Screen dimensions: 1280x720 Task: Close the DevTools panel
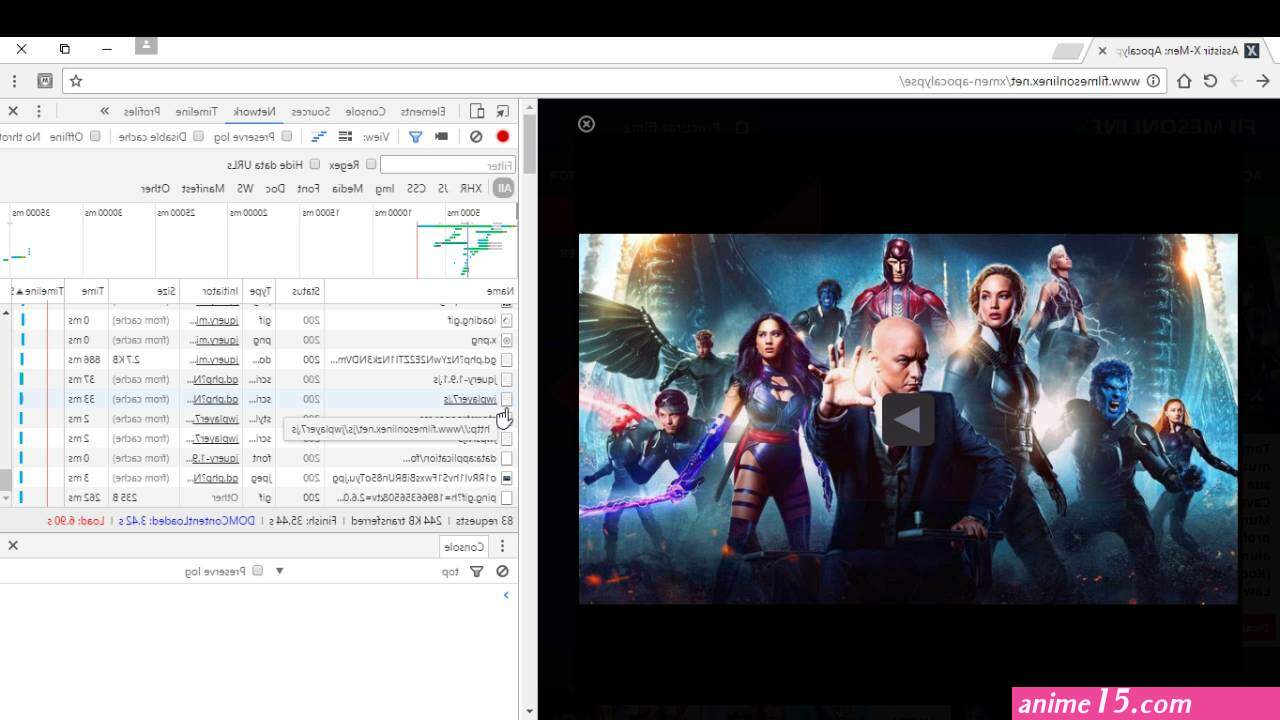13,111
